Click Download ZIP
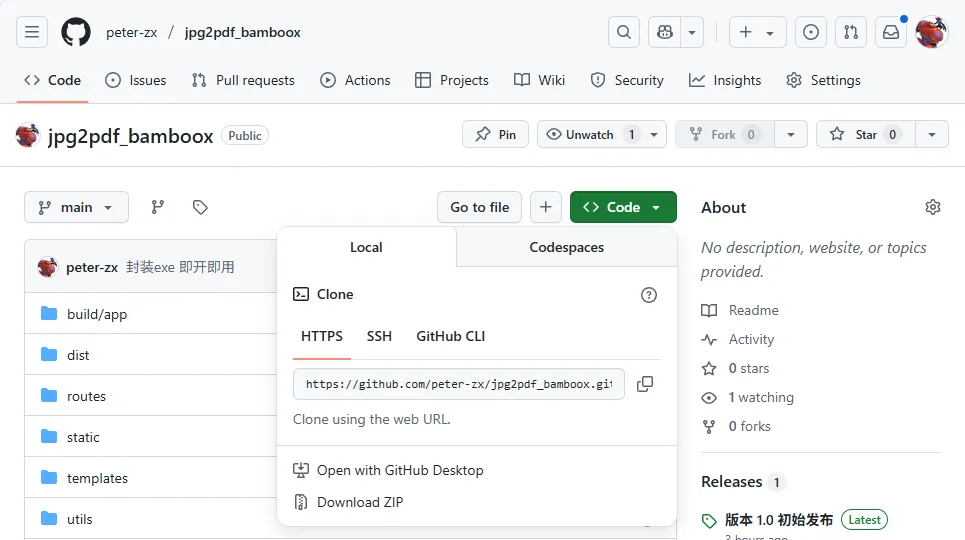This screenshot has width=965, height=540. 360,502
